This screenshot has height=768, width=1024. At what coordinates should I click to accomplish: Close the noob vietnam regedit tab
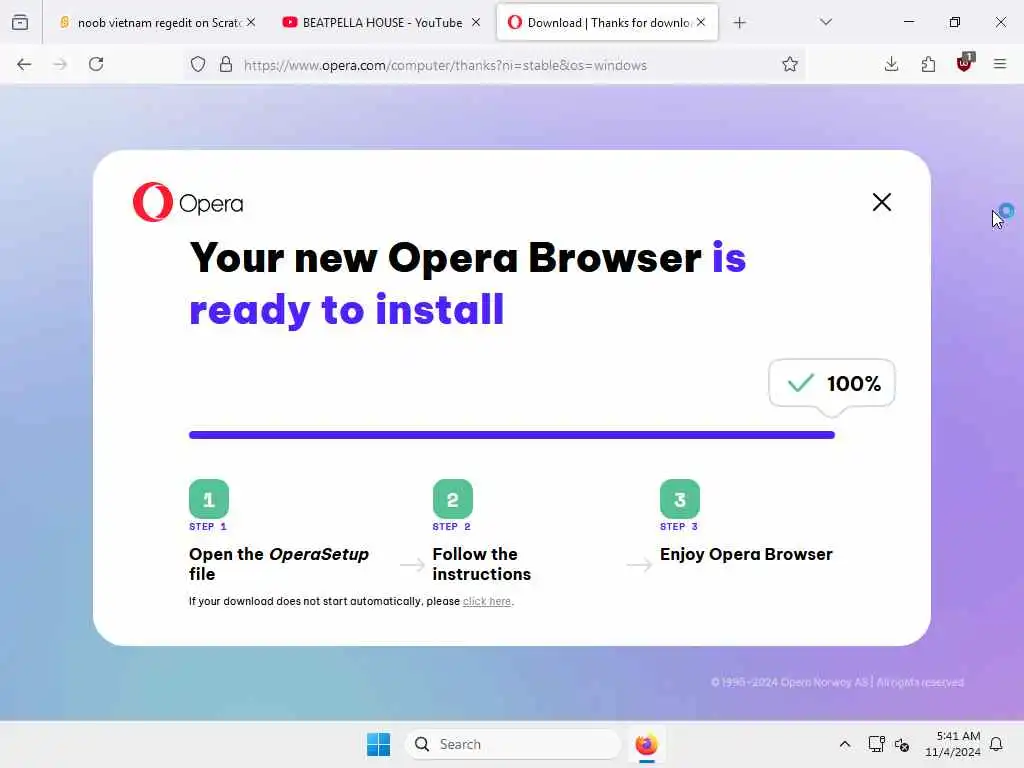251,22
